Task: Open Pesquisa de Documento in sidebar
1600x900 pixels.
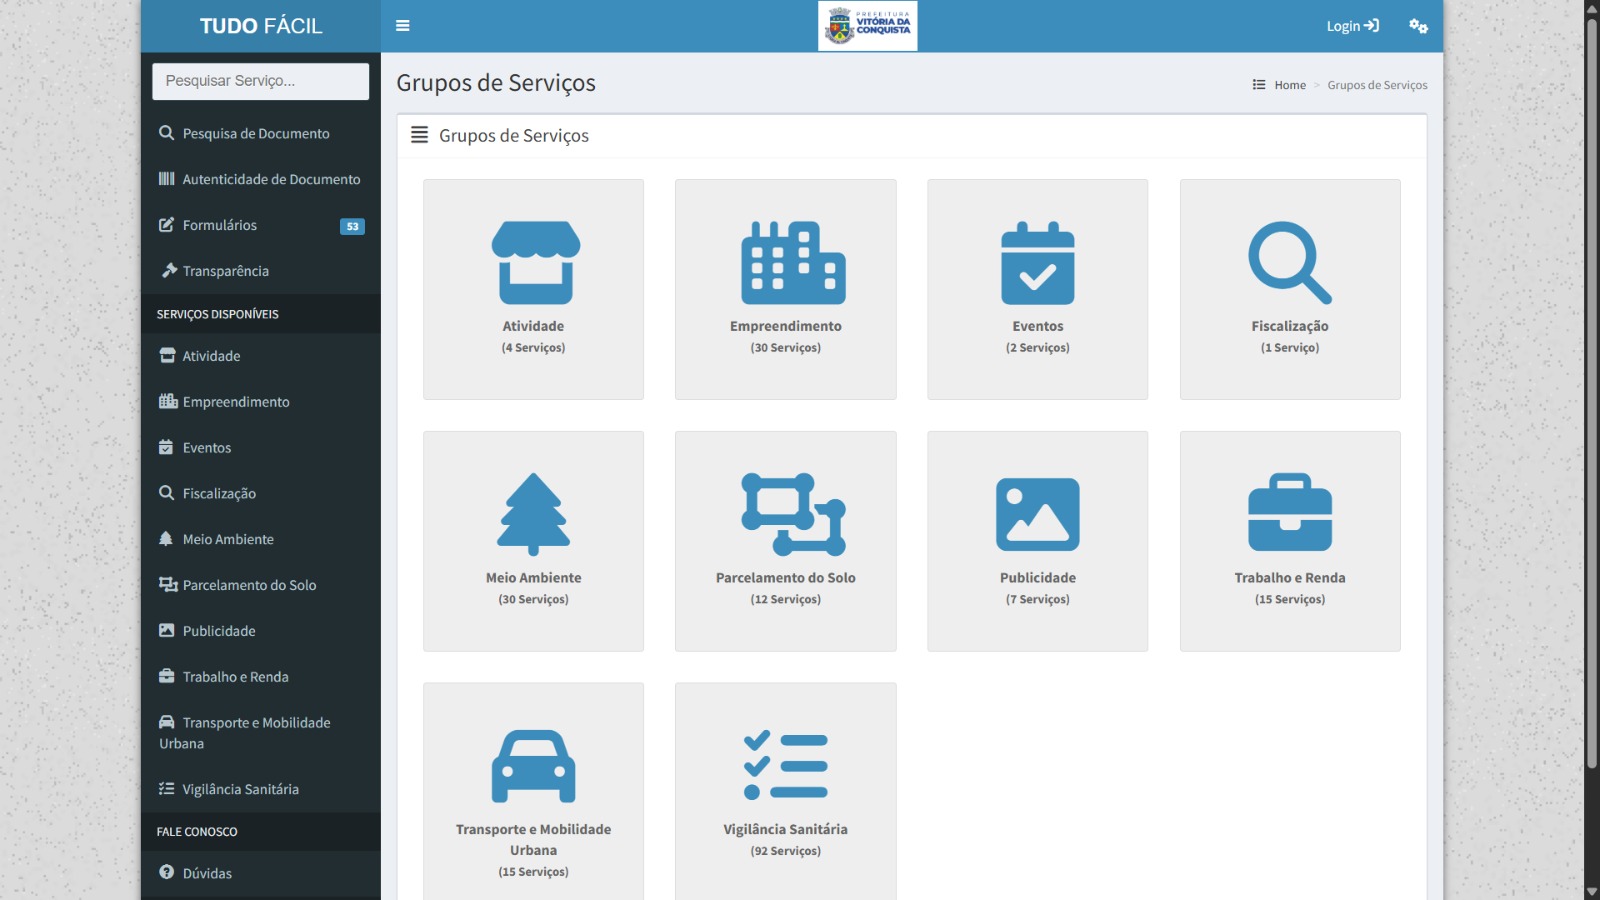Action: click(x=256, y=133)
